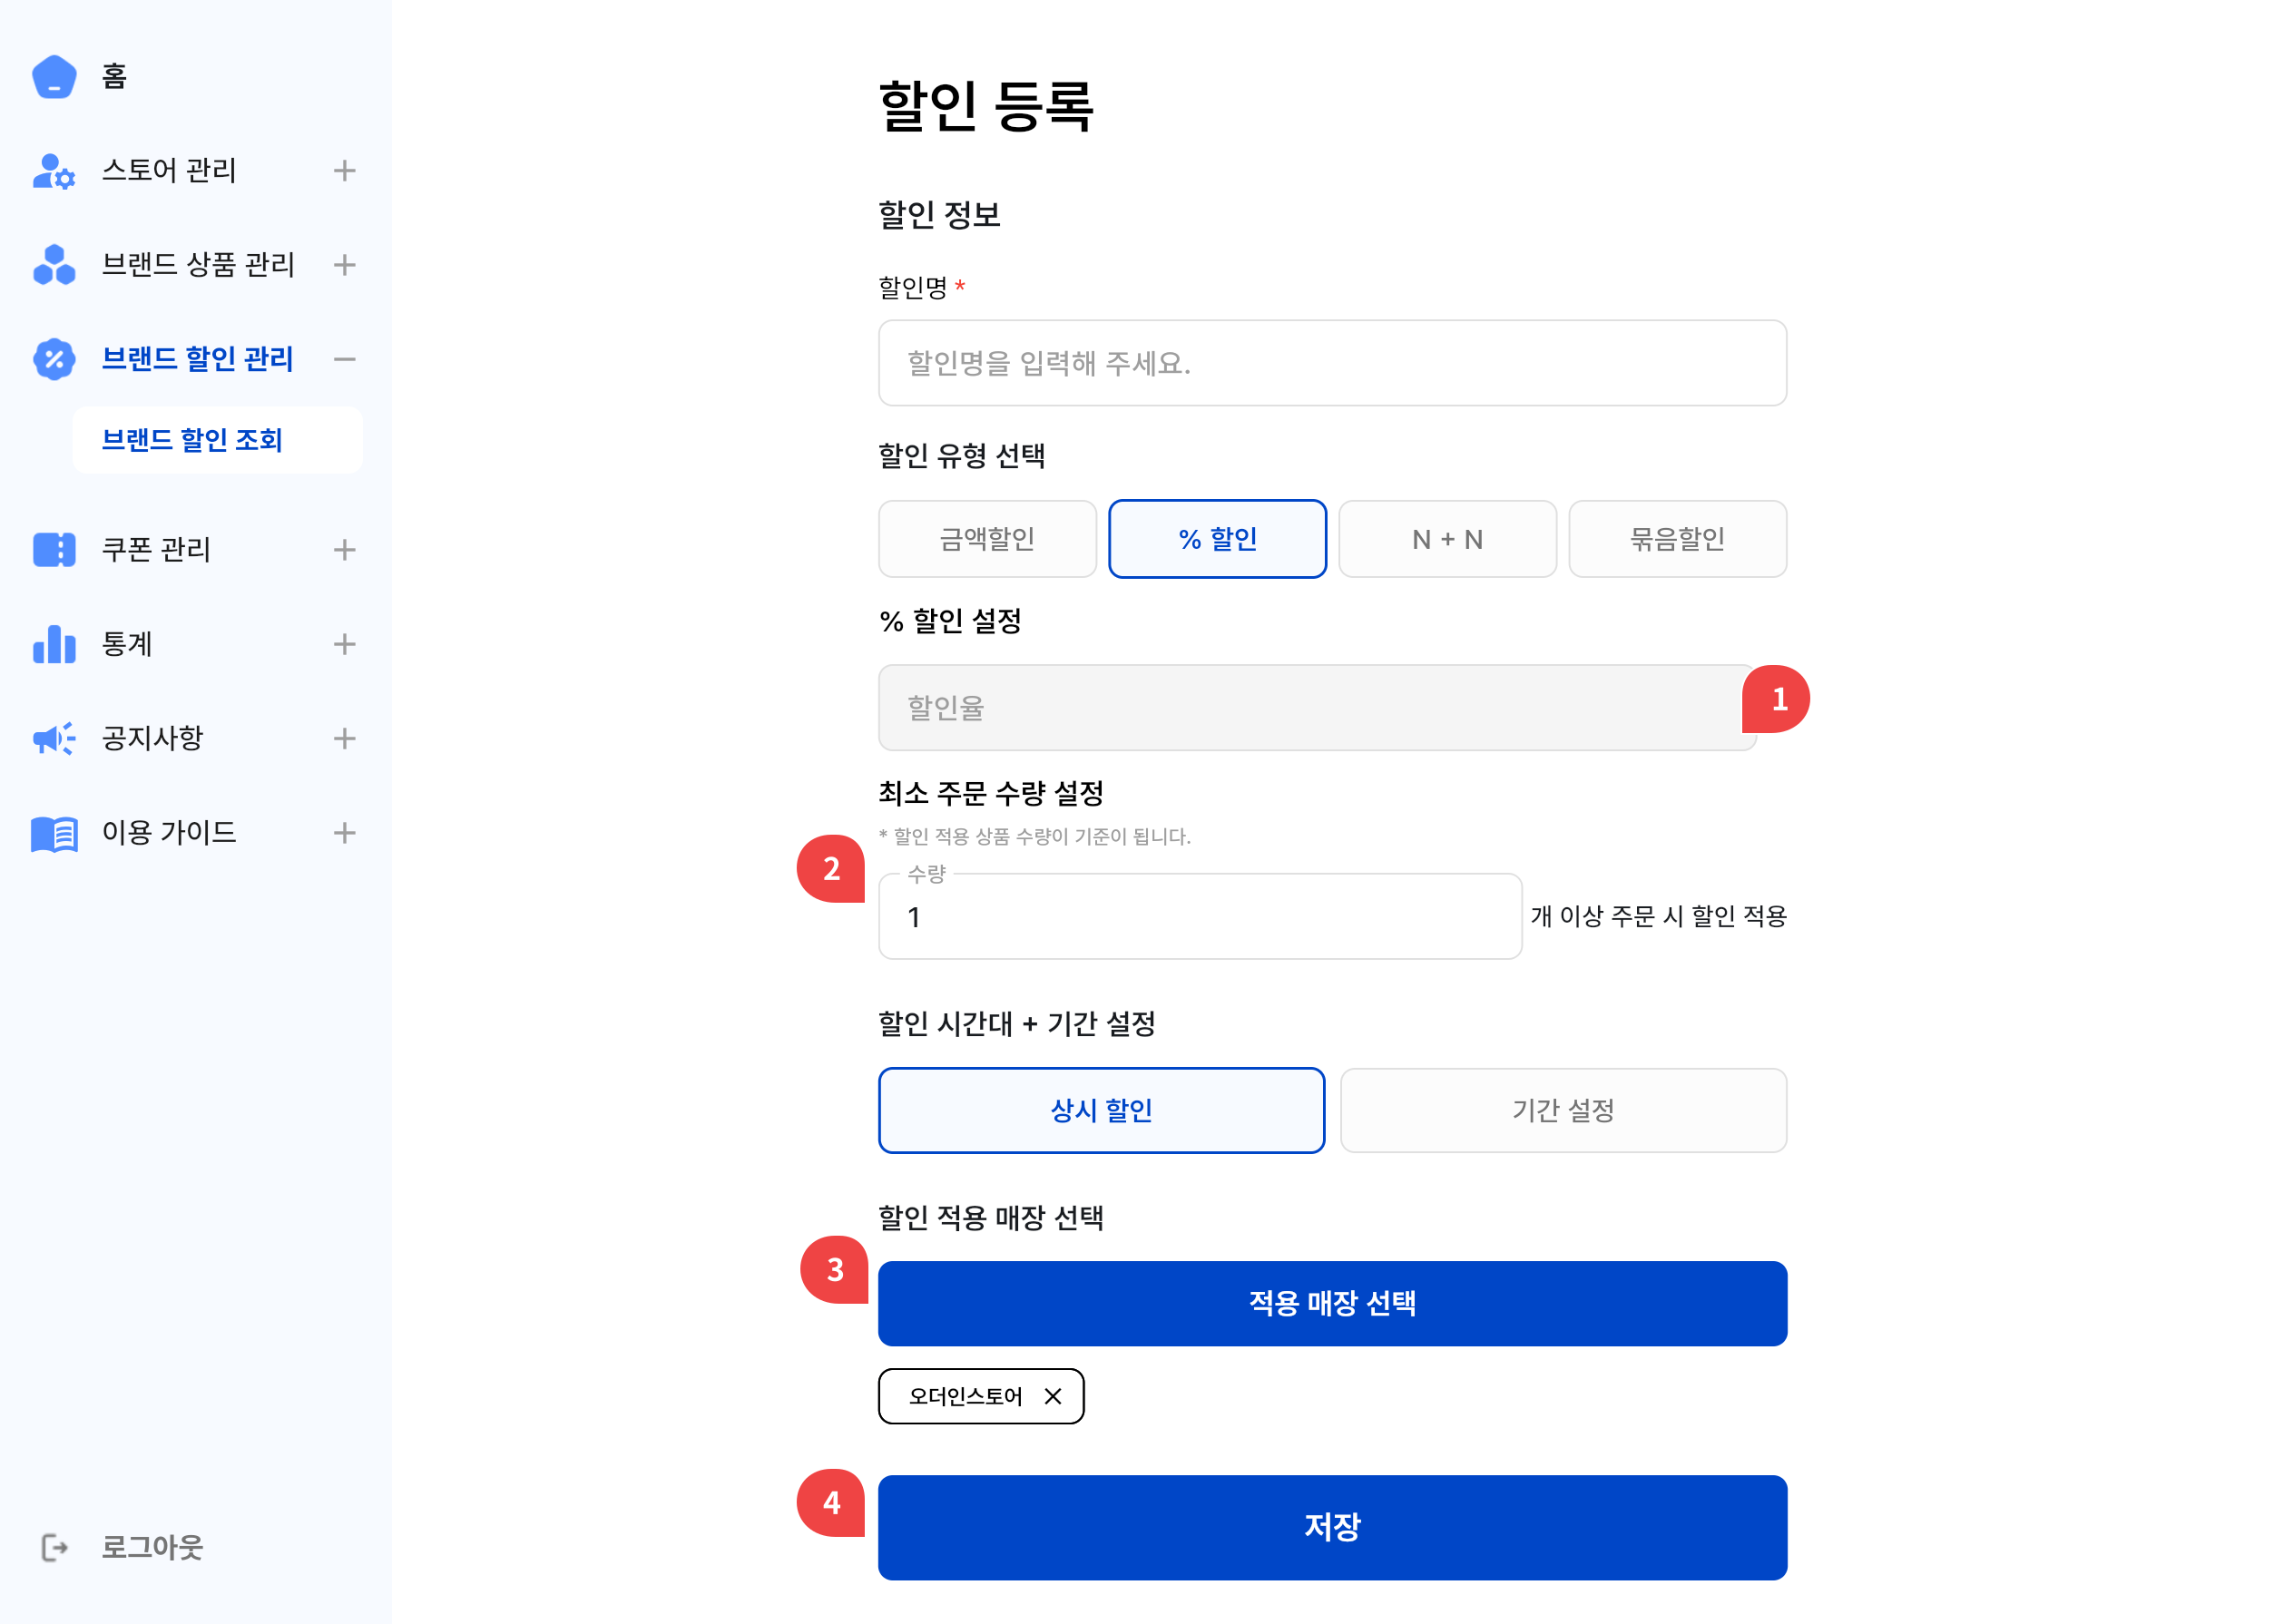The image size is (2274, 1624).
Task: Click the 이용 가이드 book icon
Action: tap(54, 833)
